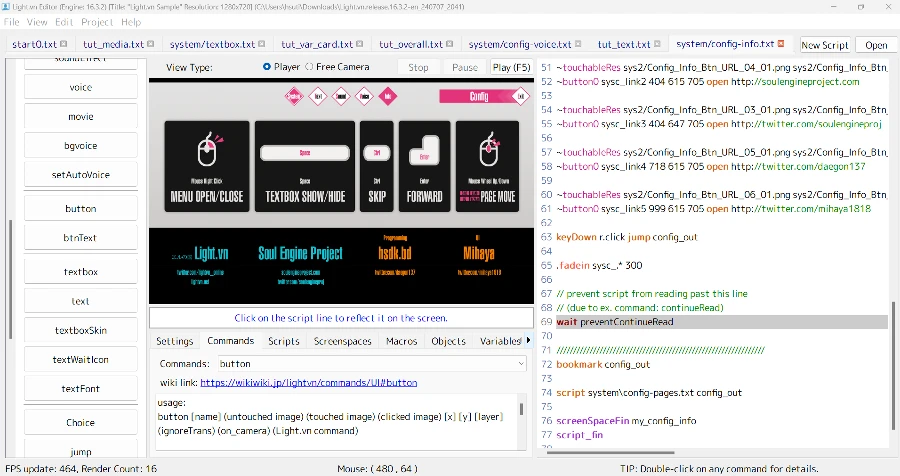Close the start0.txt tab with its X icon
900x476 pixels.
point(64,45)
